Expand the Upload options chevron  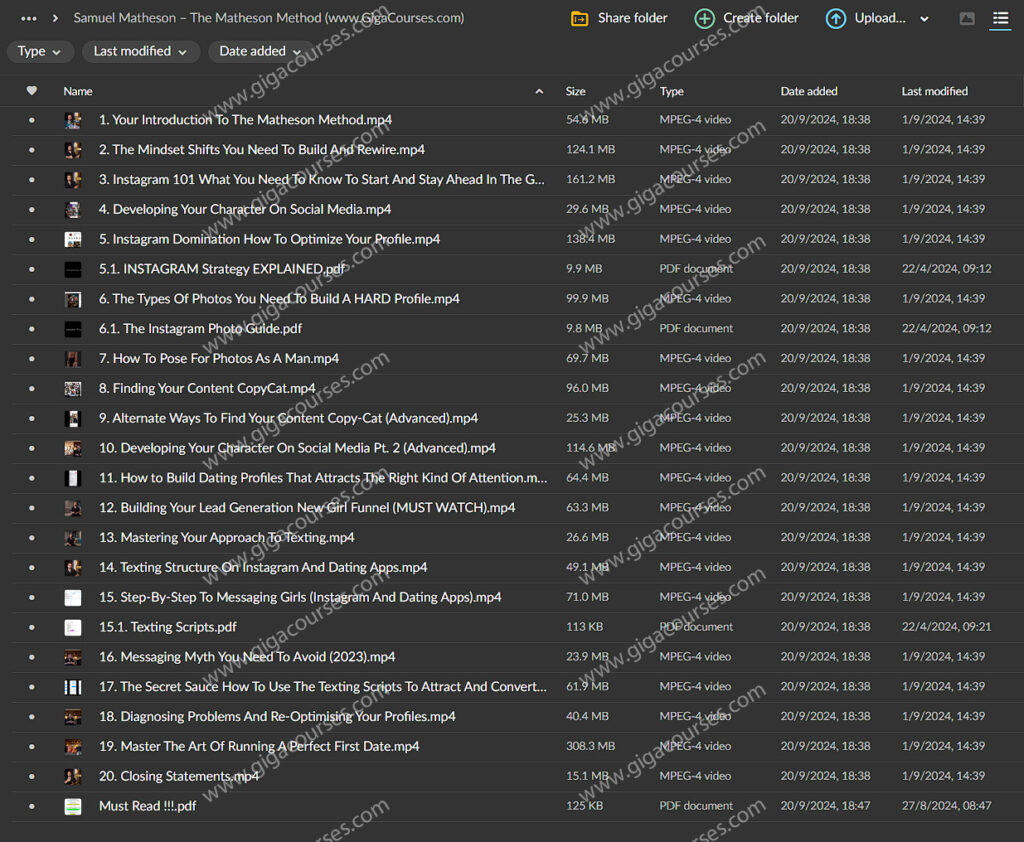(924, 19)
